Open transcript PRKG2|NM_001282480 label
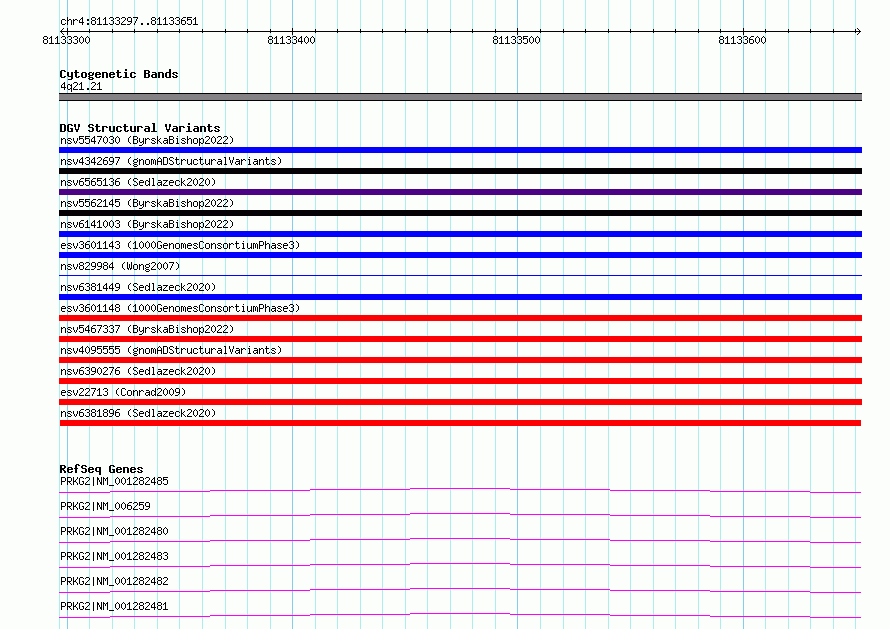The image size is (890, 629). coord(114,531)
